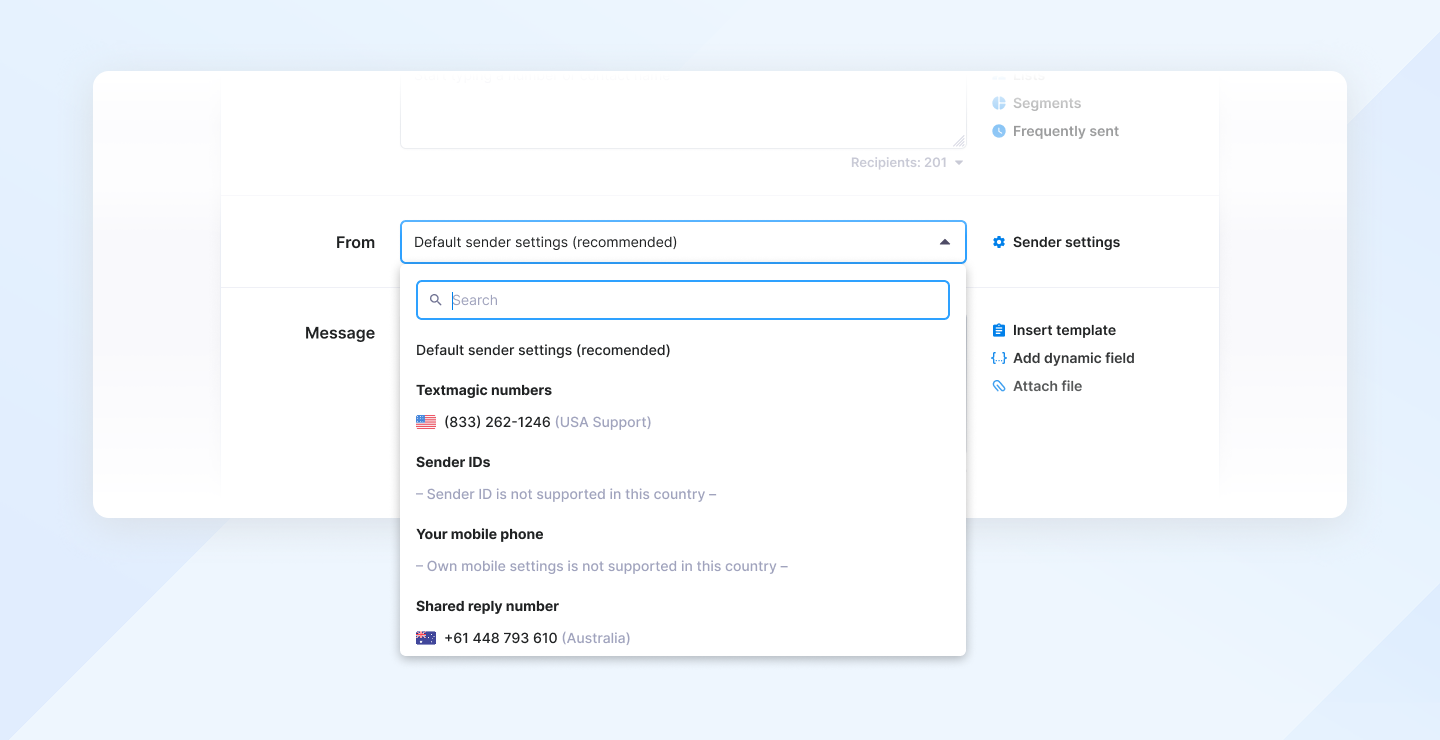Click inside the recipients text area
The image size is (1440, 740).
click(x=680, y=115)
